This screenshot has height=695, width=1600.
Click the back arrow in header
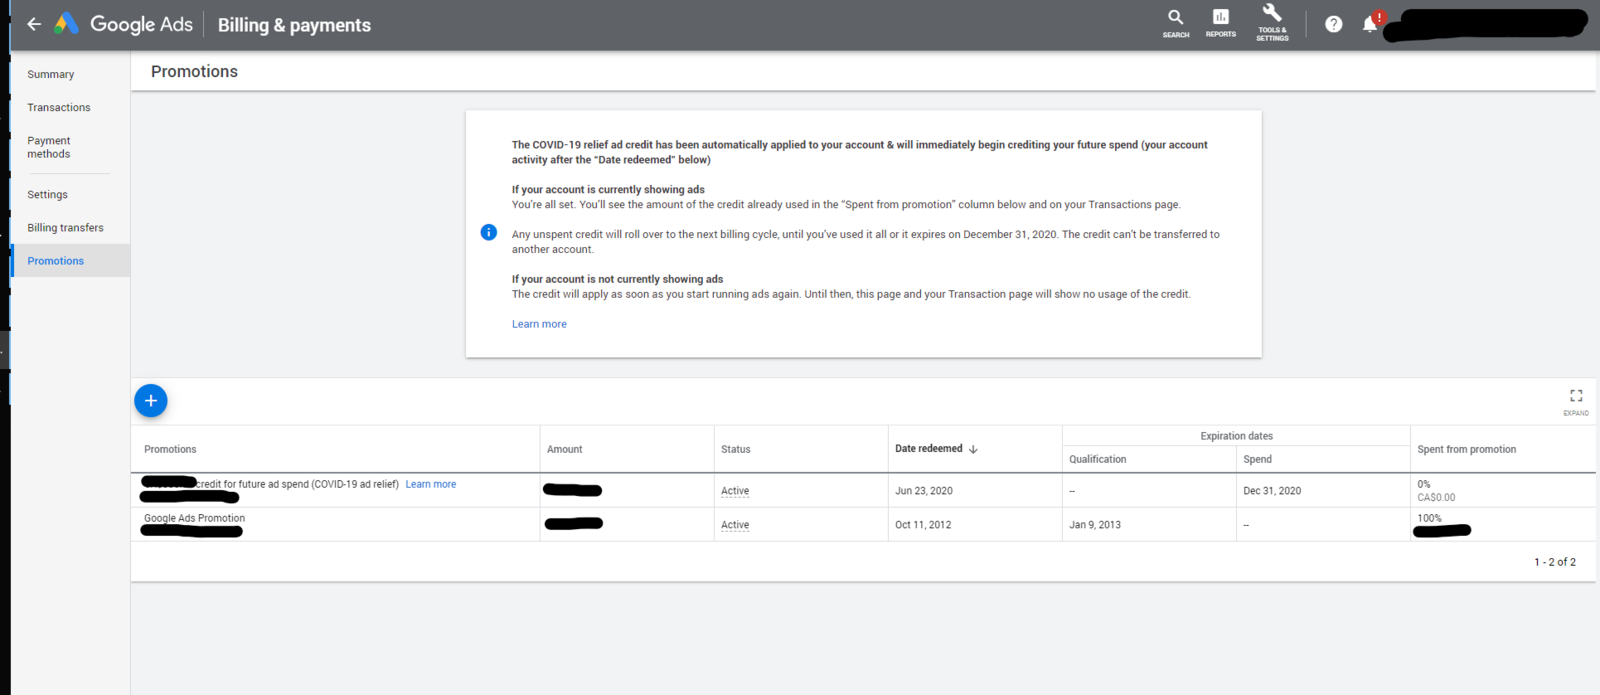coord(34,24)
